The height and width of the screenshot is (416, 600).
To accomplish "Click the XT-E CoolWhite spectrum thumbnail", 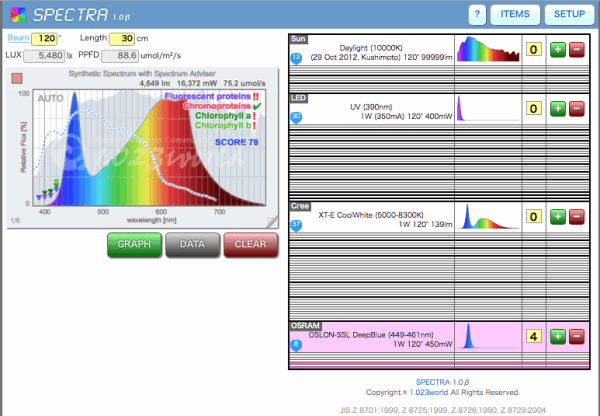I will tap(488, 217).
